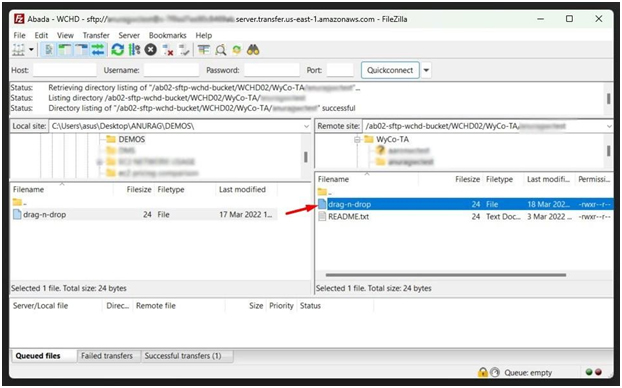Open the local parent directory folder
Screen dimensions: 622x388
click(x=19, y=203)
